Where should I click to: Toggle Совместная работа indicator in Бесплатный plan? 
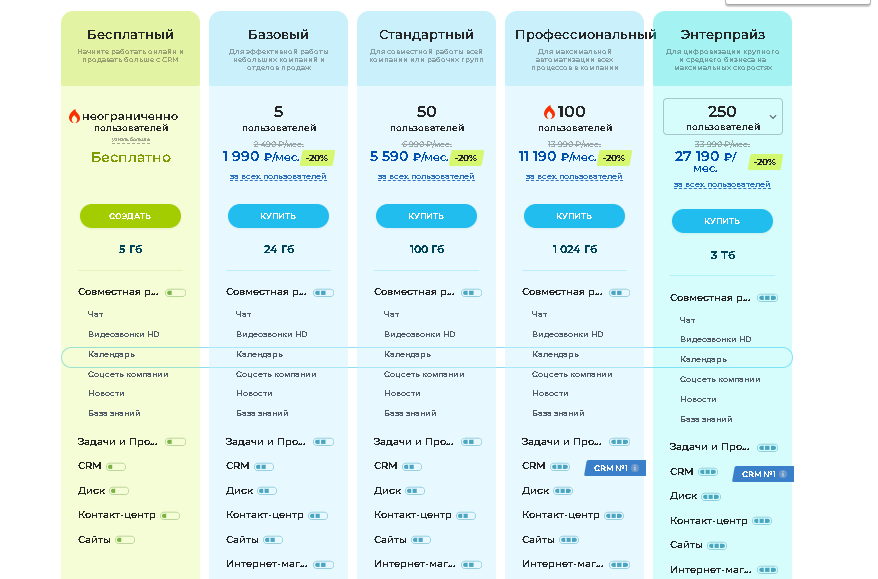(x=175, y=293)
